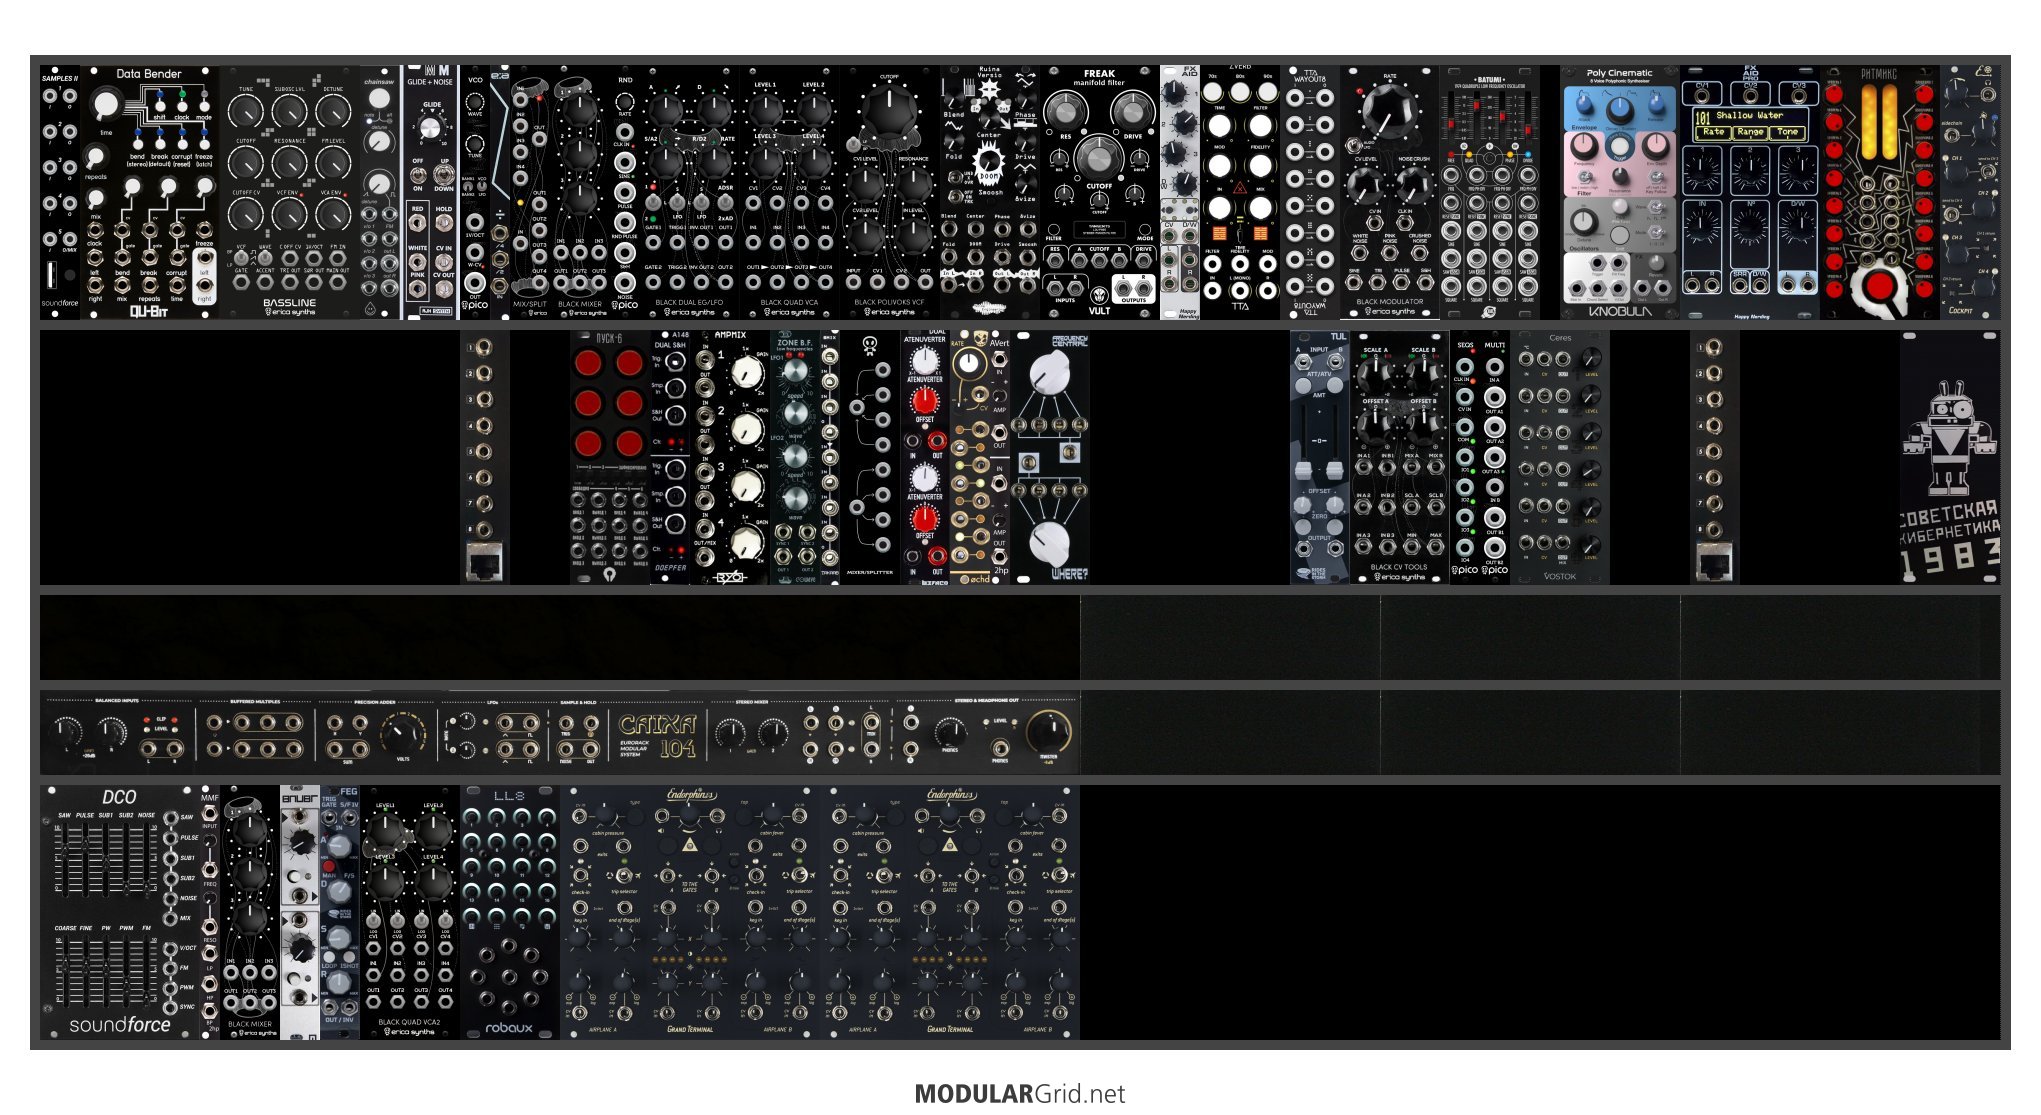Click the Black Modulator RATE knob
Viewport: 2041px width, 1115px height.
[x=1388, y=110]
